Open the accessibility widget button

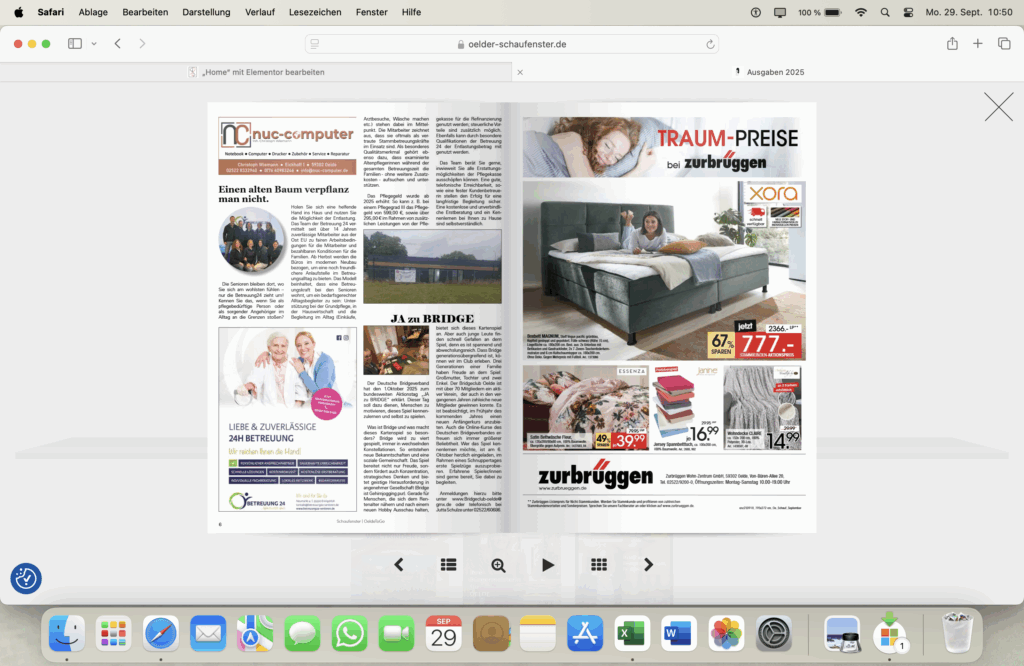tap(26, 578)
